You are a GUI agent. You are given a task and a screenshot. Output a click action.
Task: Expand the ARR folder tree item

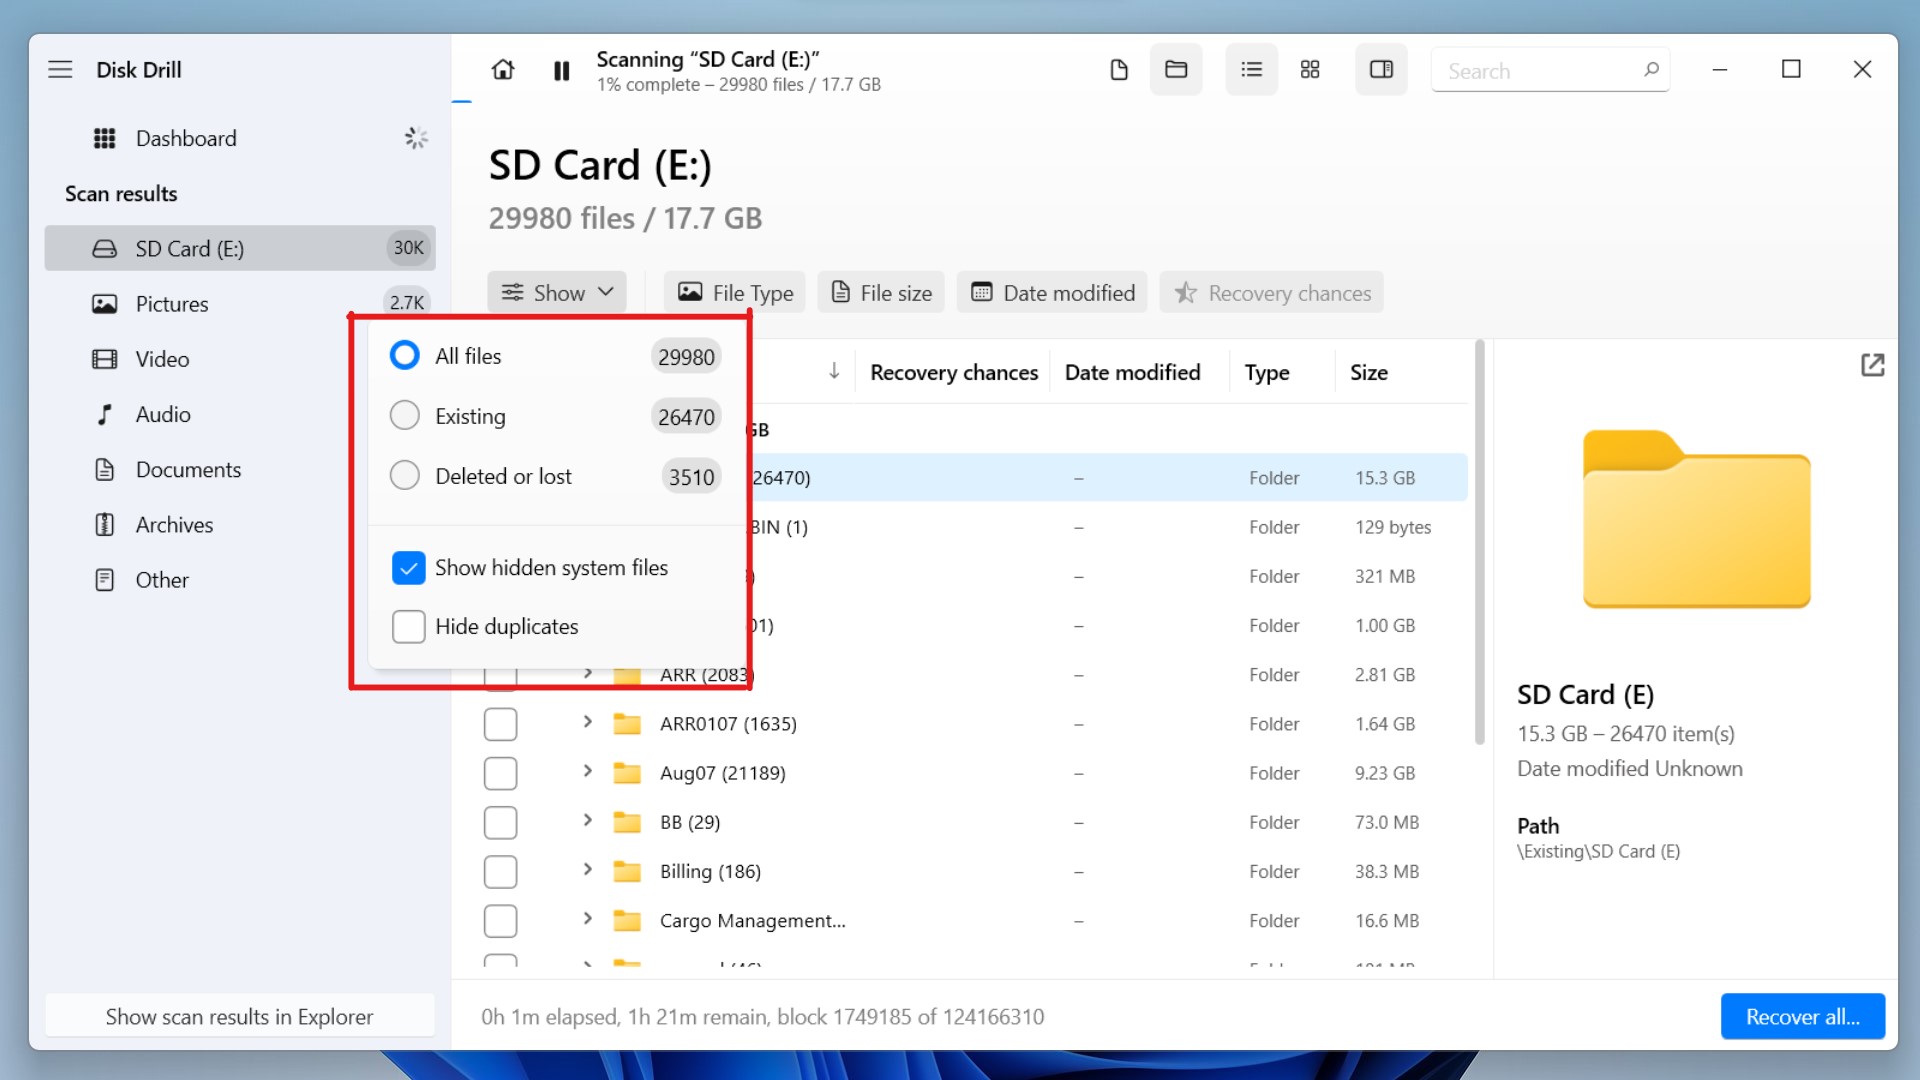click(x=585, y=674)
